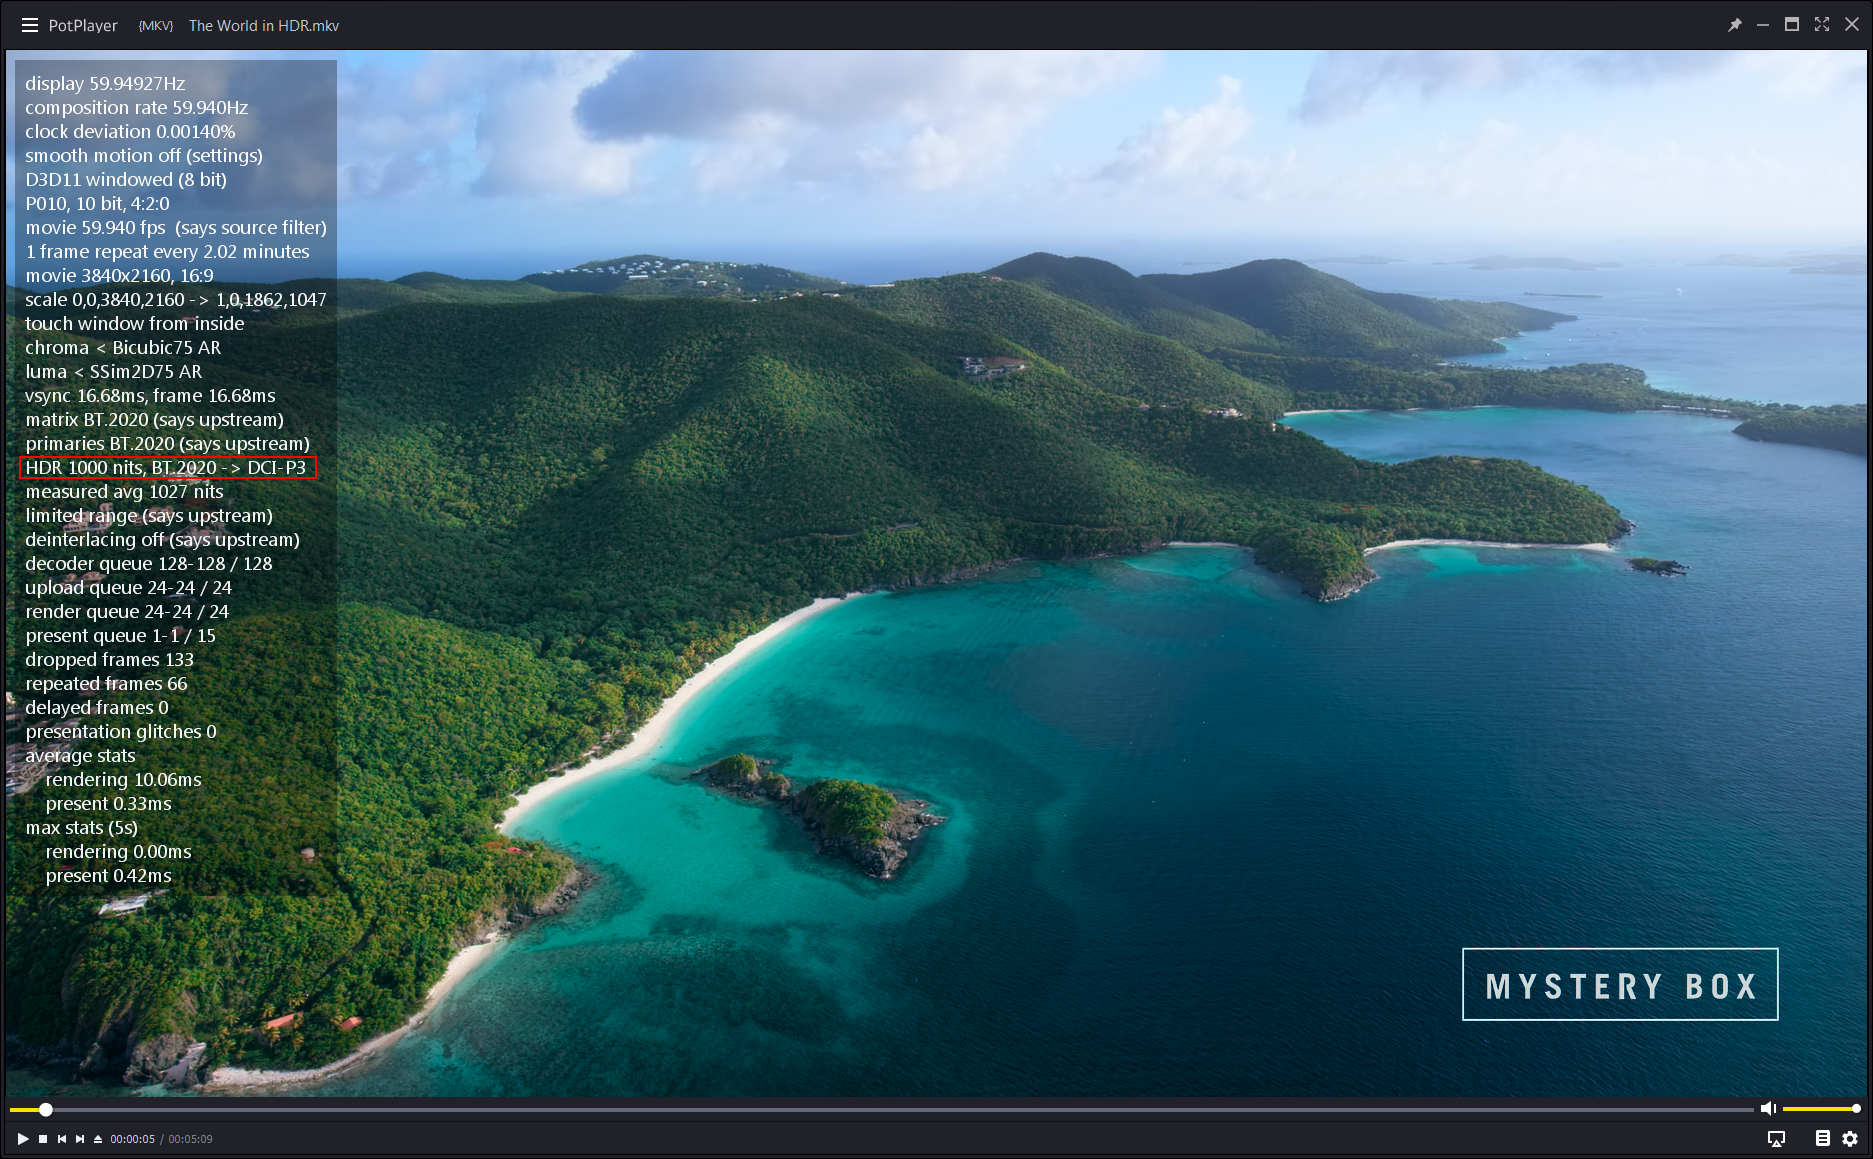Click the 'HDR 1000 nits, BT.2020 -> DCI-P3' line

[166, 468]
